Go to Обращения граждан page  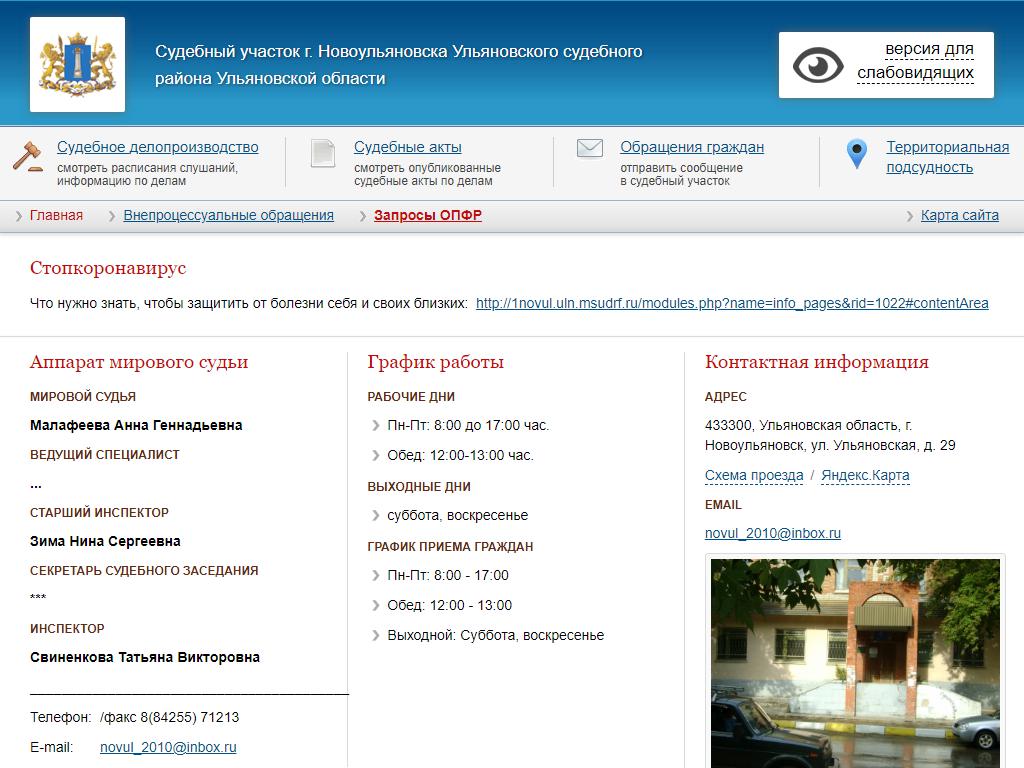(691, 147)
